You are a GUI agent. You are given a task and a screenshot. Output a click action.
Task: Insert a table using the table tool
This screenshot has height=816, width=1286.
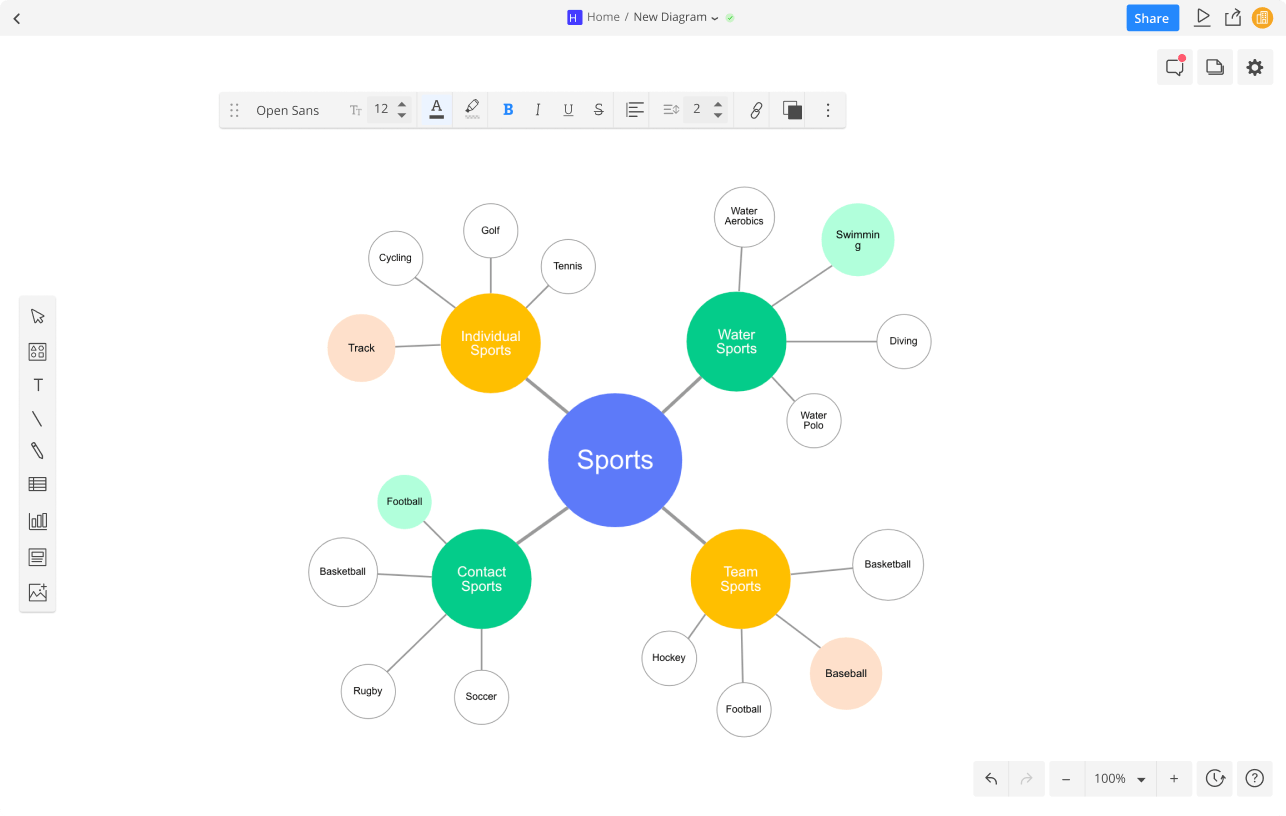[37, 484]
